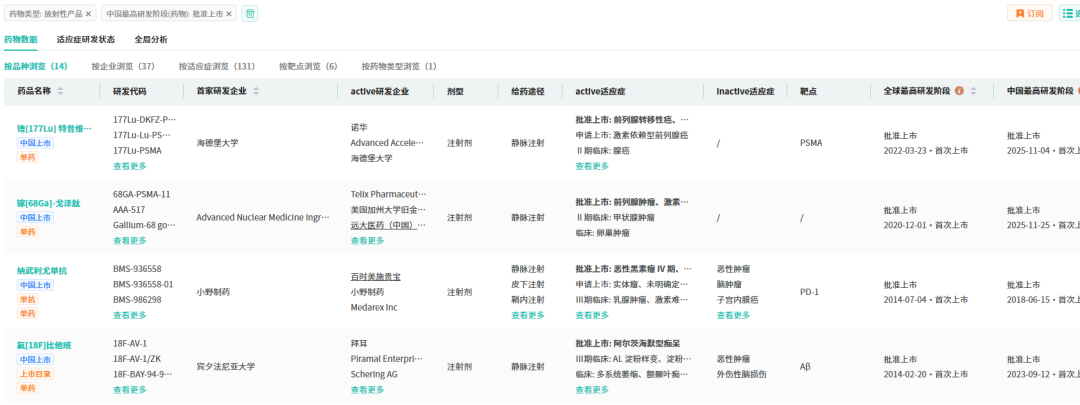This screenshot has width=1080, height=405.
Task: Open the 纳武利尤单抗 drug link
Action: point(42,271)
